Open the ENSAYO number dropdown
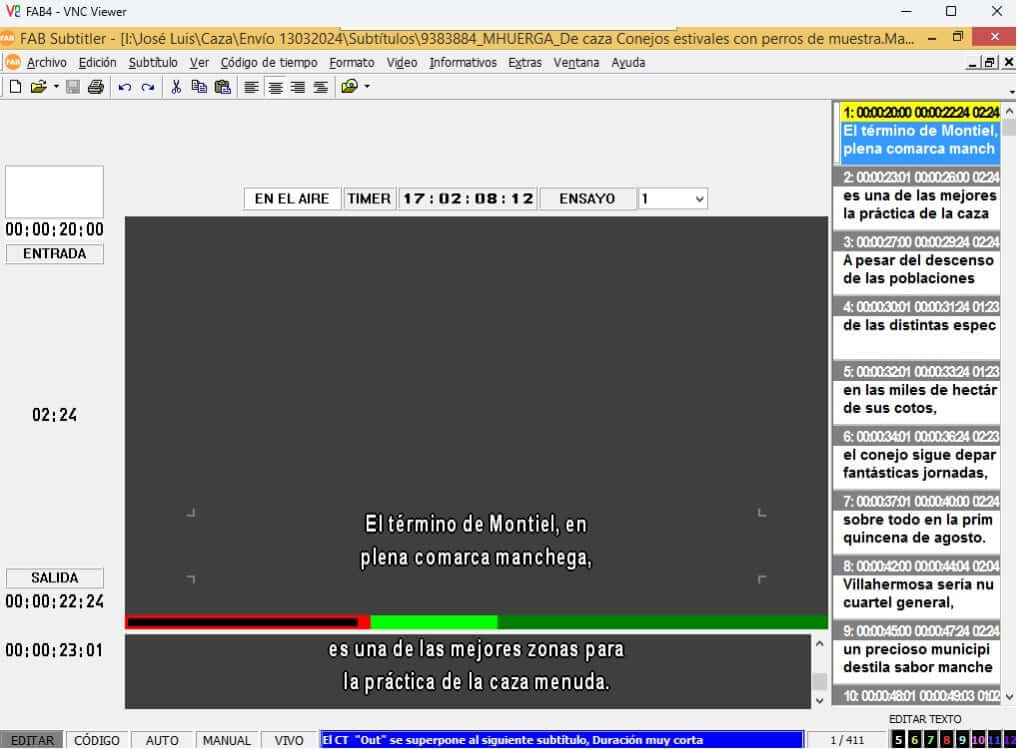 tap(698, 199)
